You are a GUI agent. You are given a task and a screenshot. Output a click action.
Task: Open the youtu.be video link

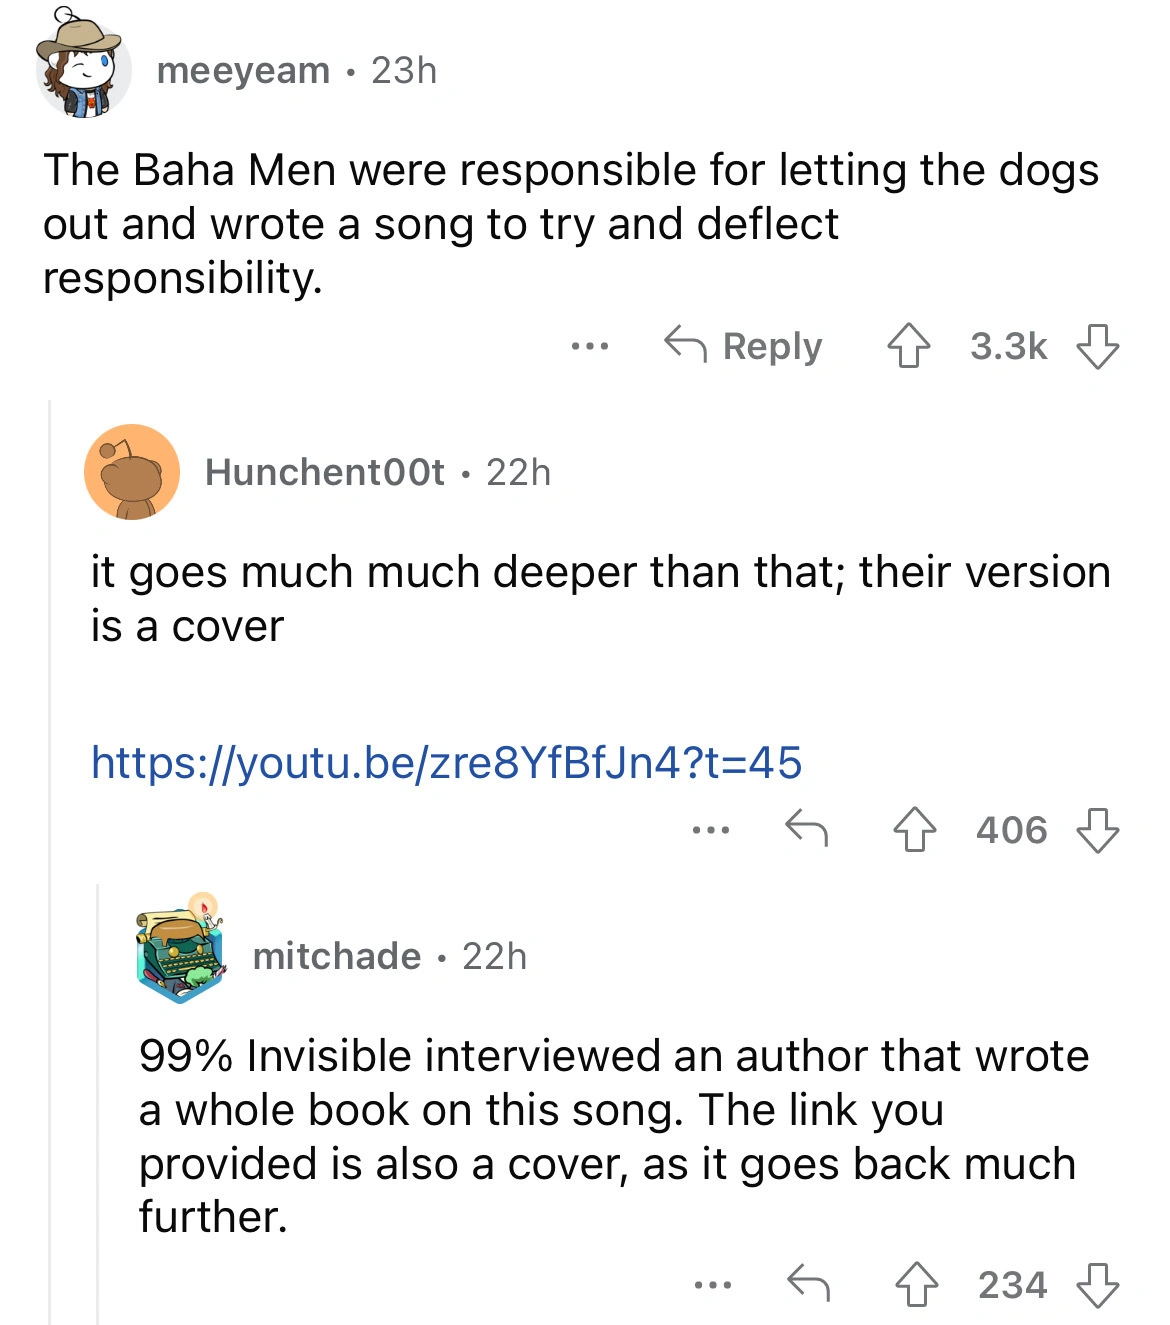(x=446, y=762)
